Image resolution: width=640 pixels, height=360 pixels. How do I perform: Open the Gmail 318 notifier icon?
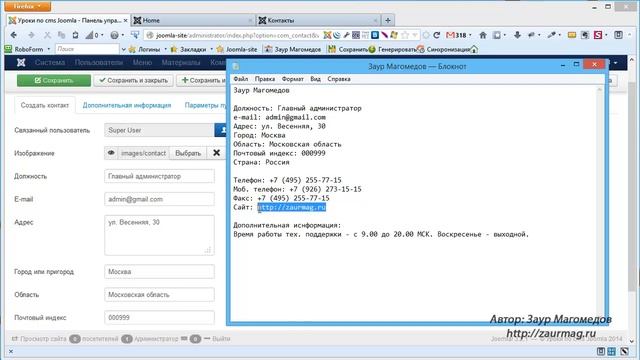coord(456,35)
